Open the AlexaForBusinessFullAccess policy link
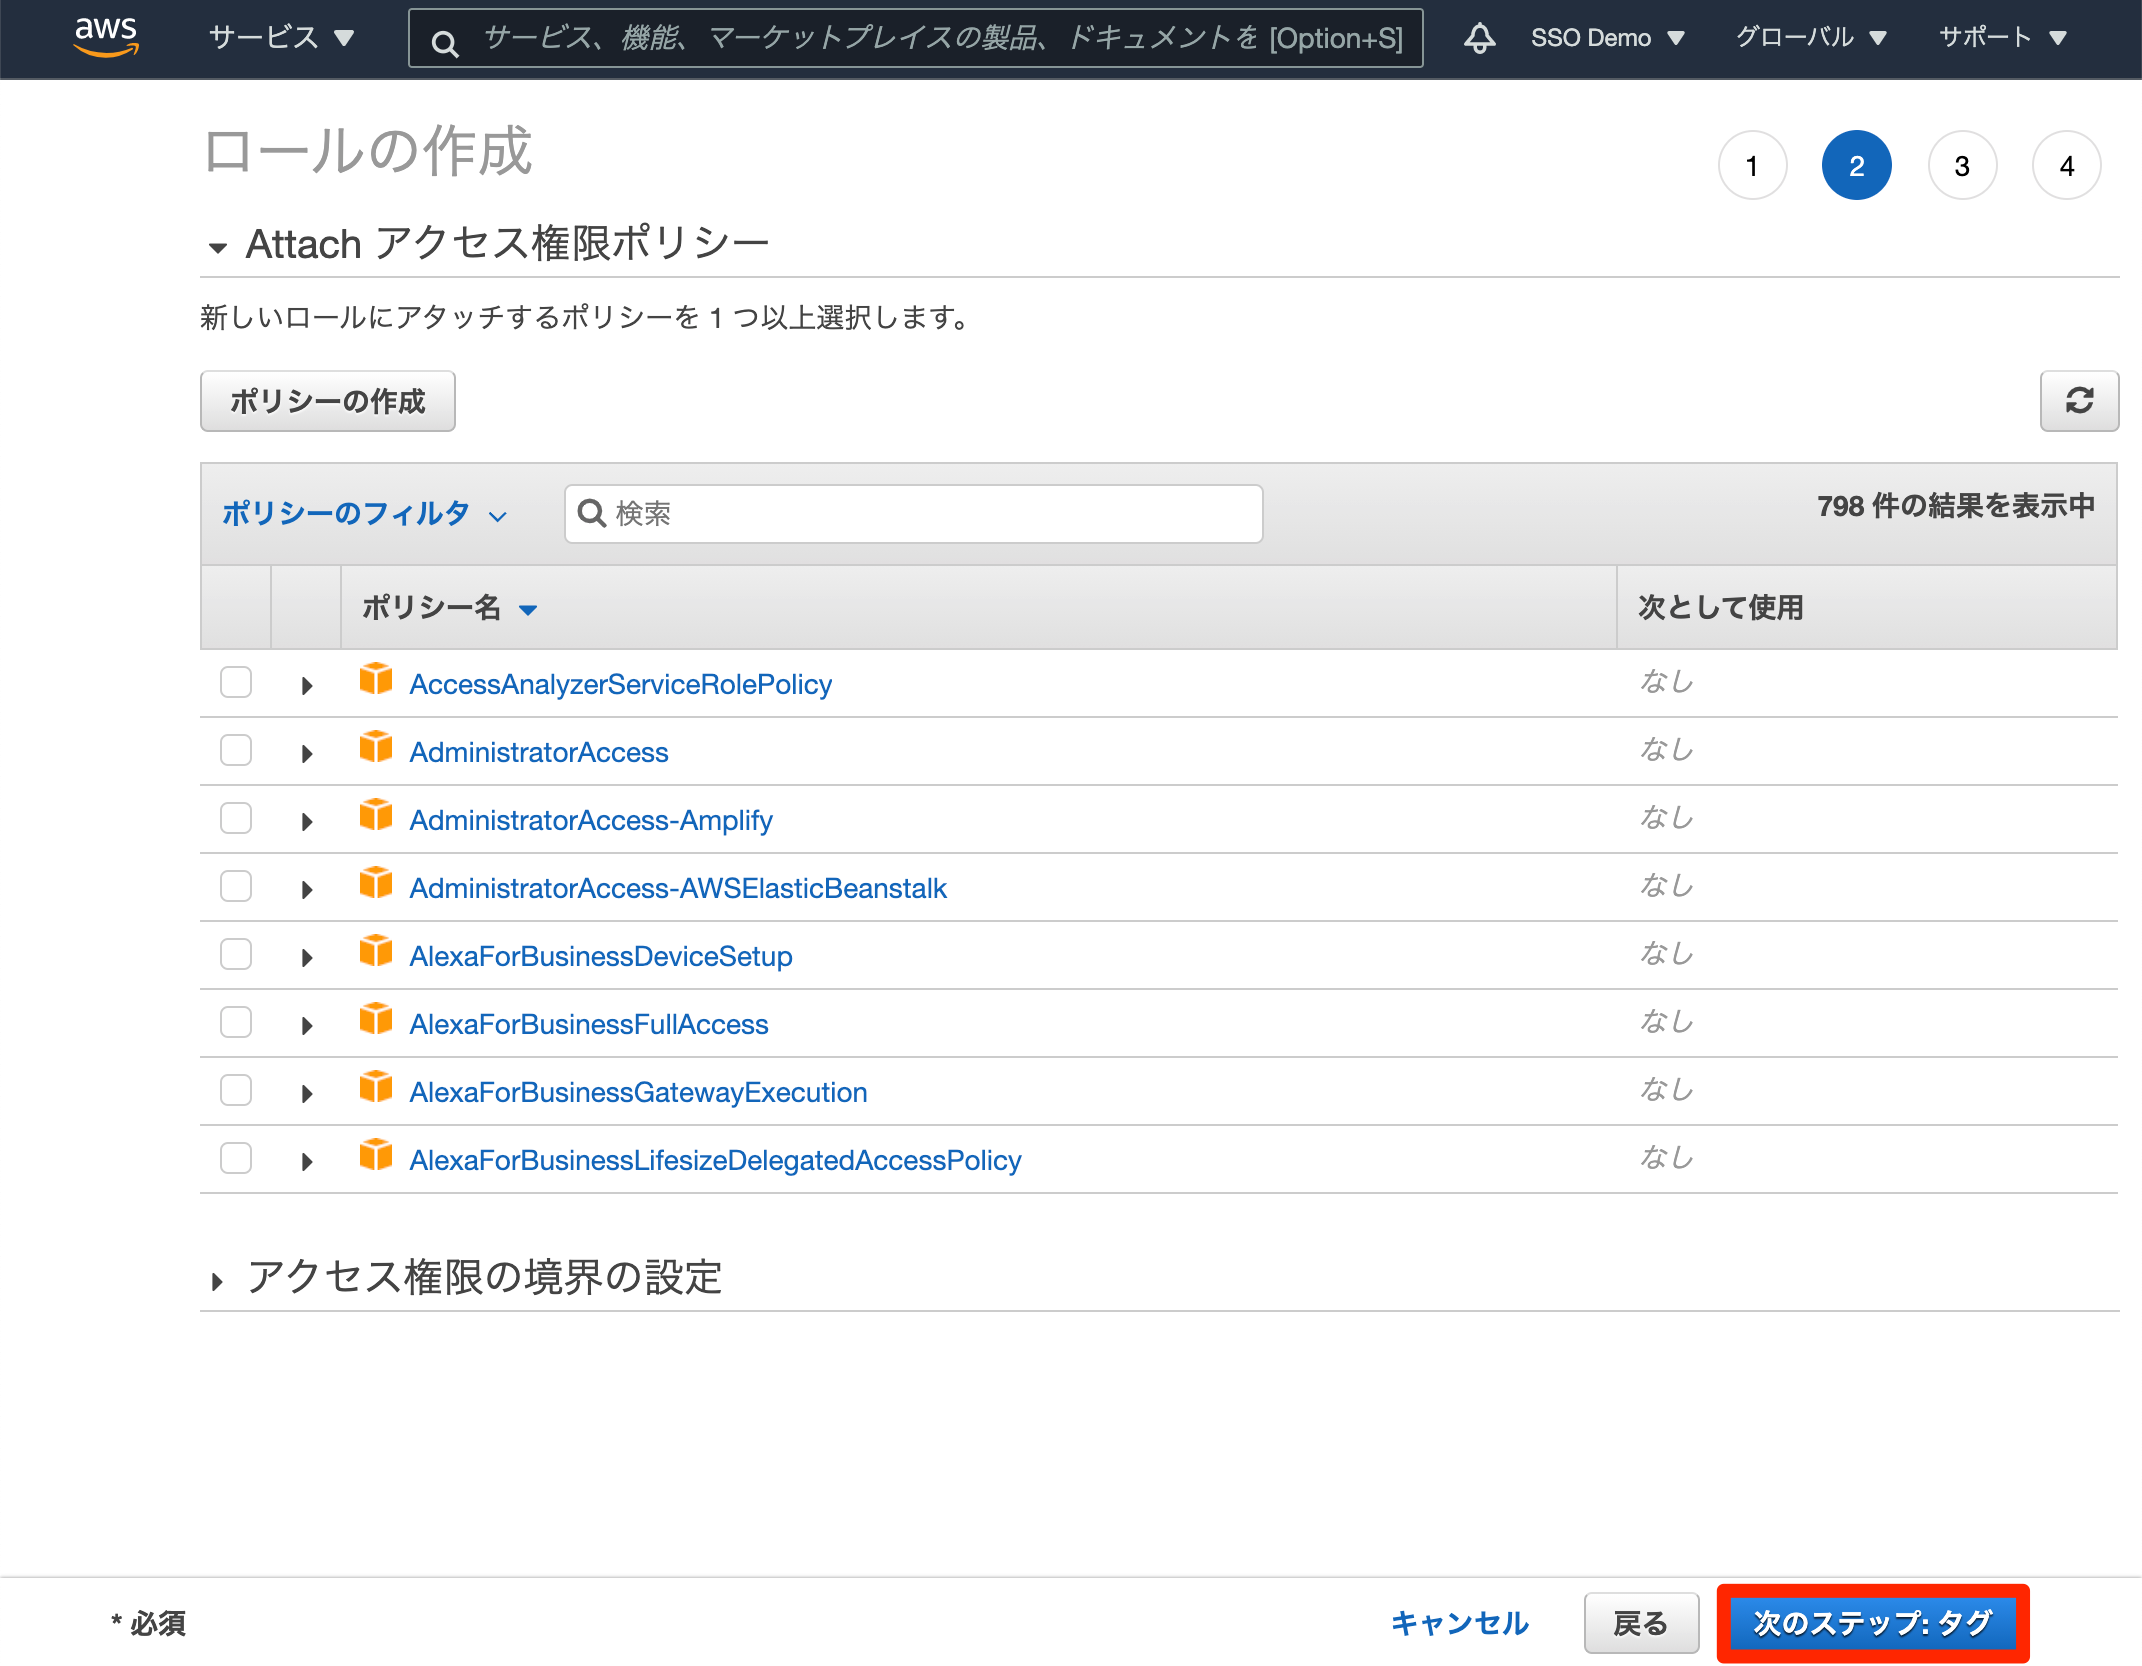Viewport: 2142px width, 1666px height. click(x=589, y=1024)
